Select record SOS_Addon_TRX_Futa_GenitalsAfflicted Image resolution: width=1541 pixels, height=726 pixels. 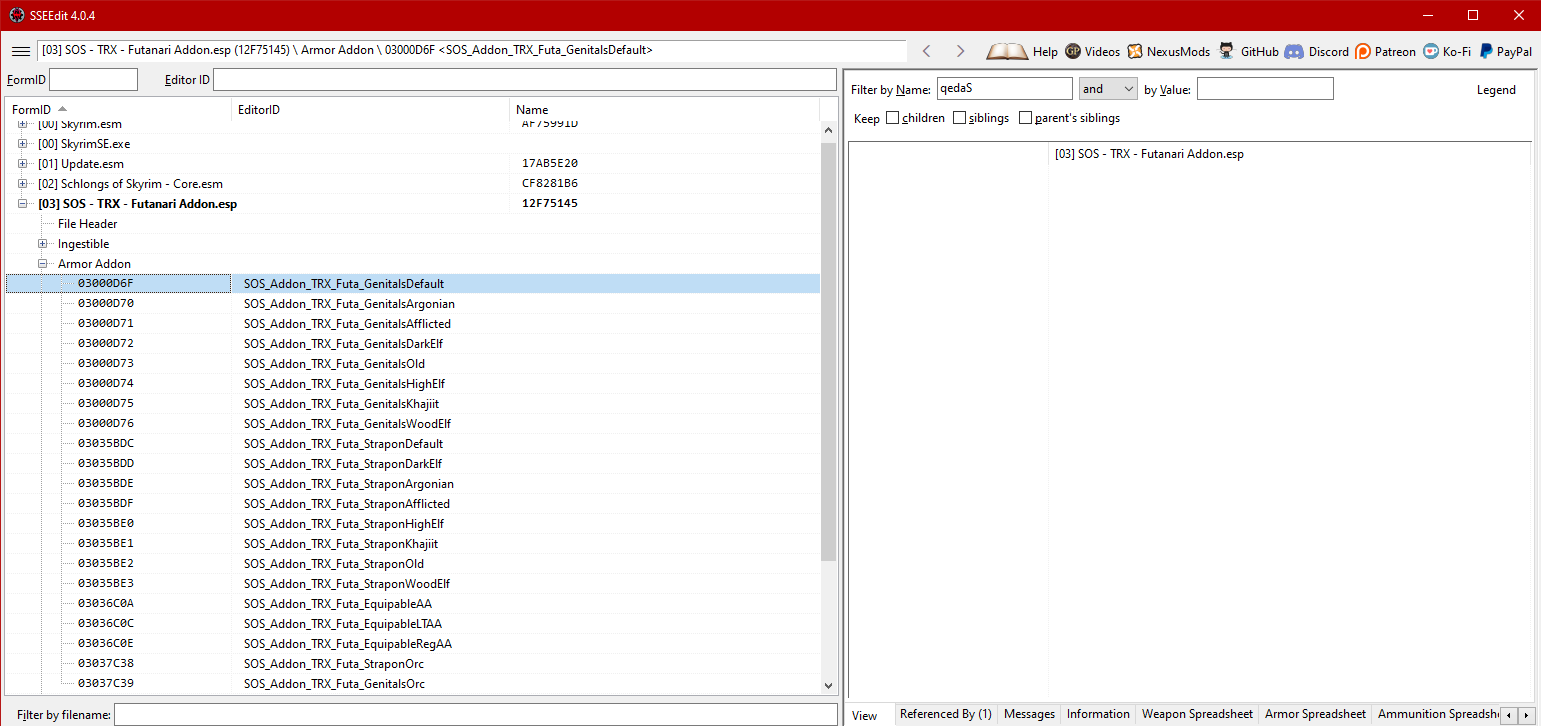tap(412, 324)
